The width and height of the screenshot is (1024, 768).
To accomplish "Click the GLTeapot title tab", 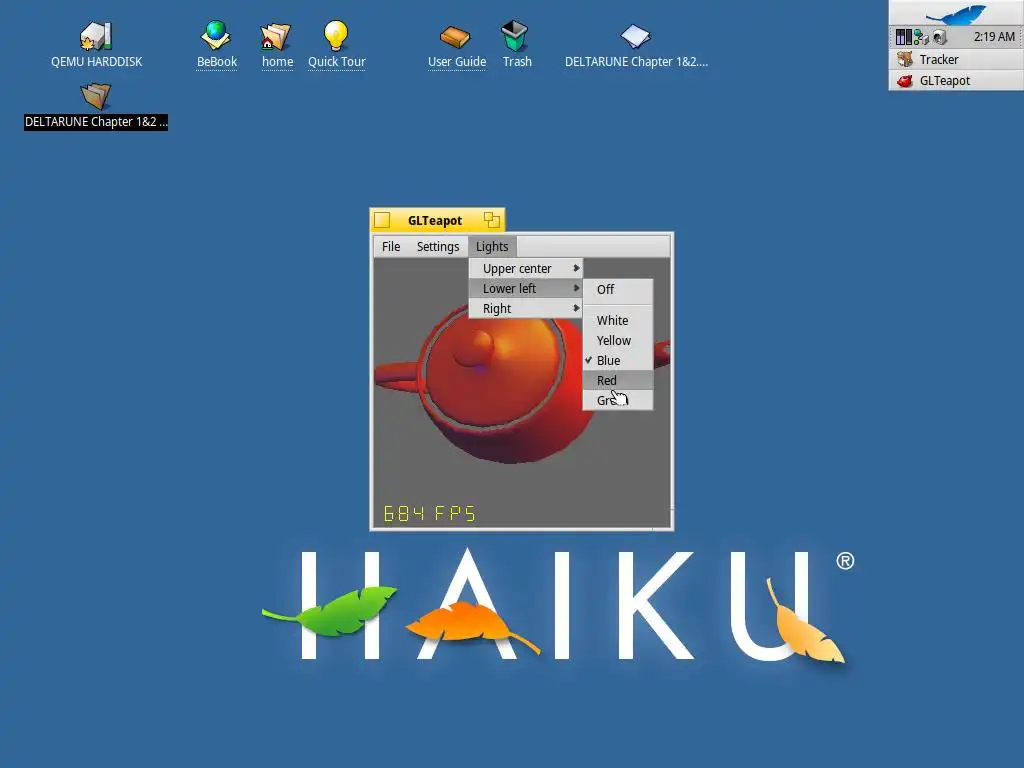I will pos(435,221).
